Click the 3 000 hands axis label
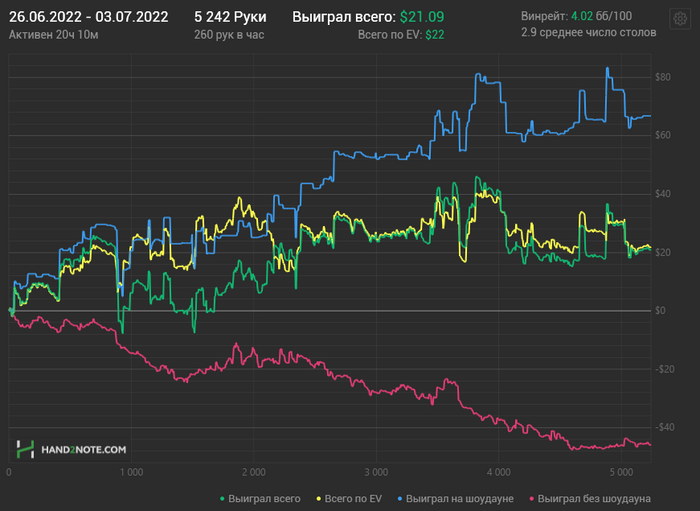This screenshot has height=511, width=700. (x=376, y=472)
